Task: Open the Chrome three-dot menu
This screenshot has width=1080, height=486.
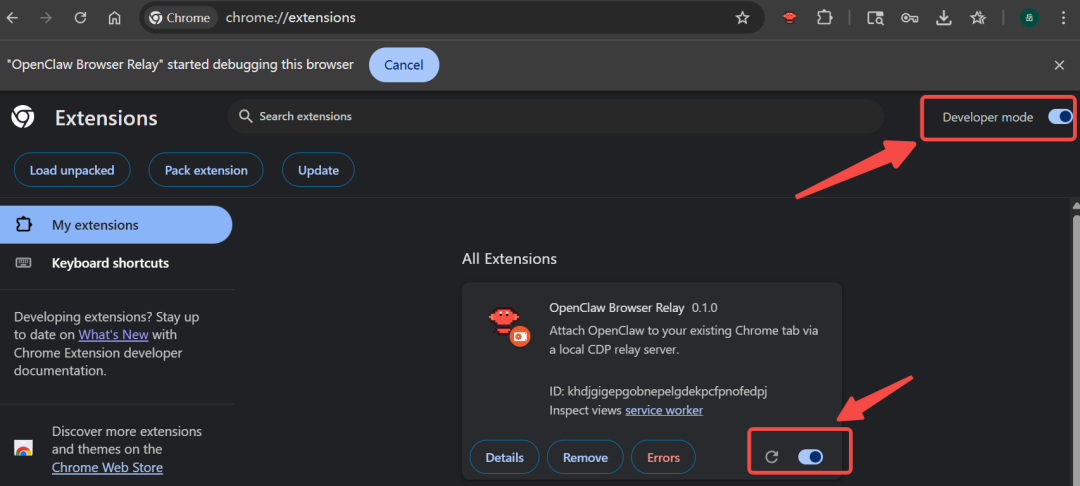Action: coord(1063,18)
